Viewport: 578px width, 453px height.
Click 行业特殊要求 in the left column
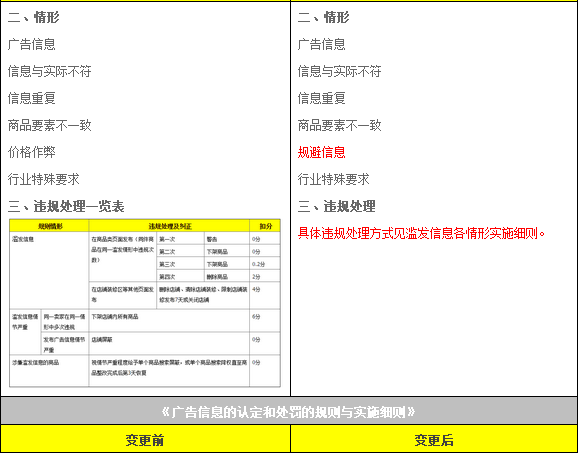[43, 179]
